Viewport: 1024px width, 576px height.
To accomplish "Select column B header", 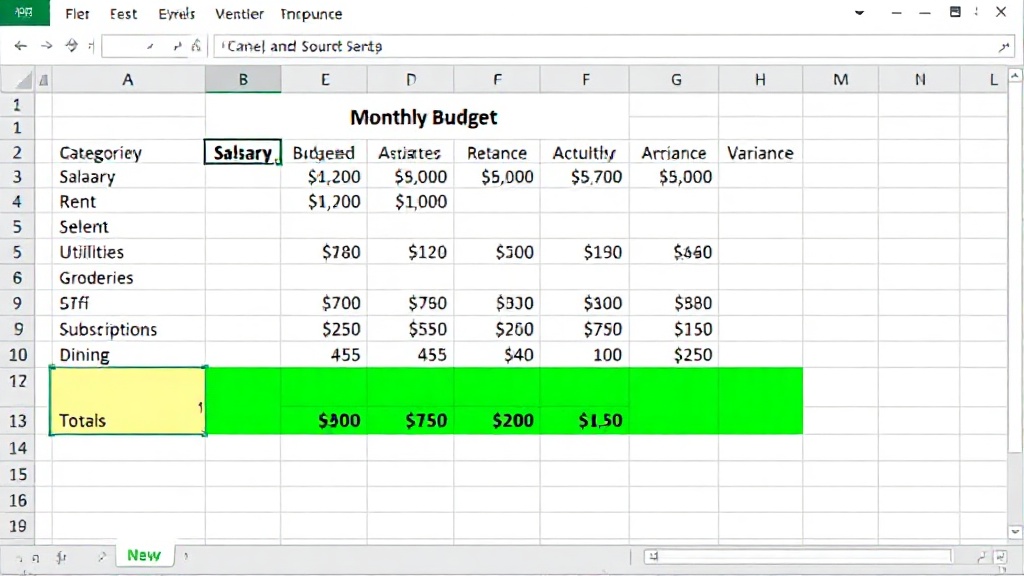I will coord(243,80).
